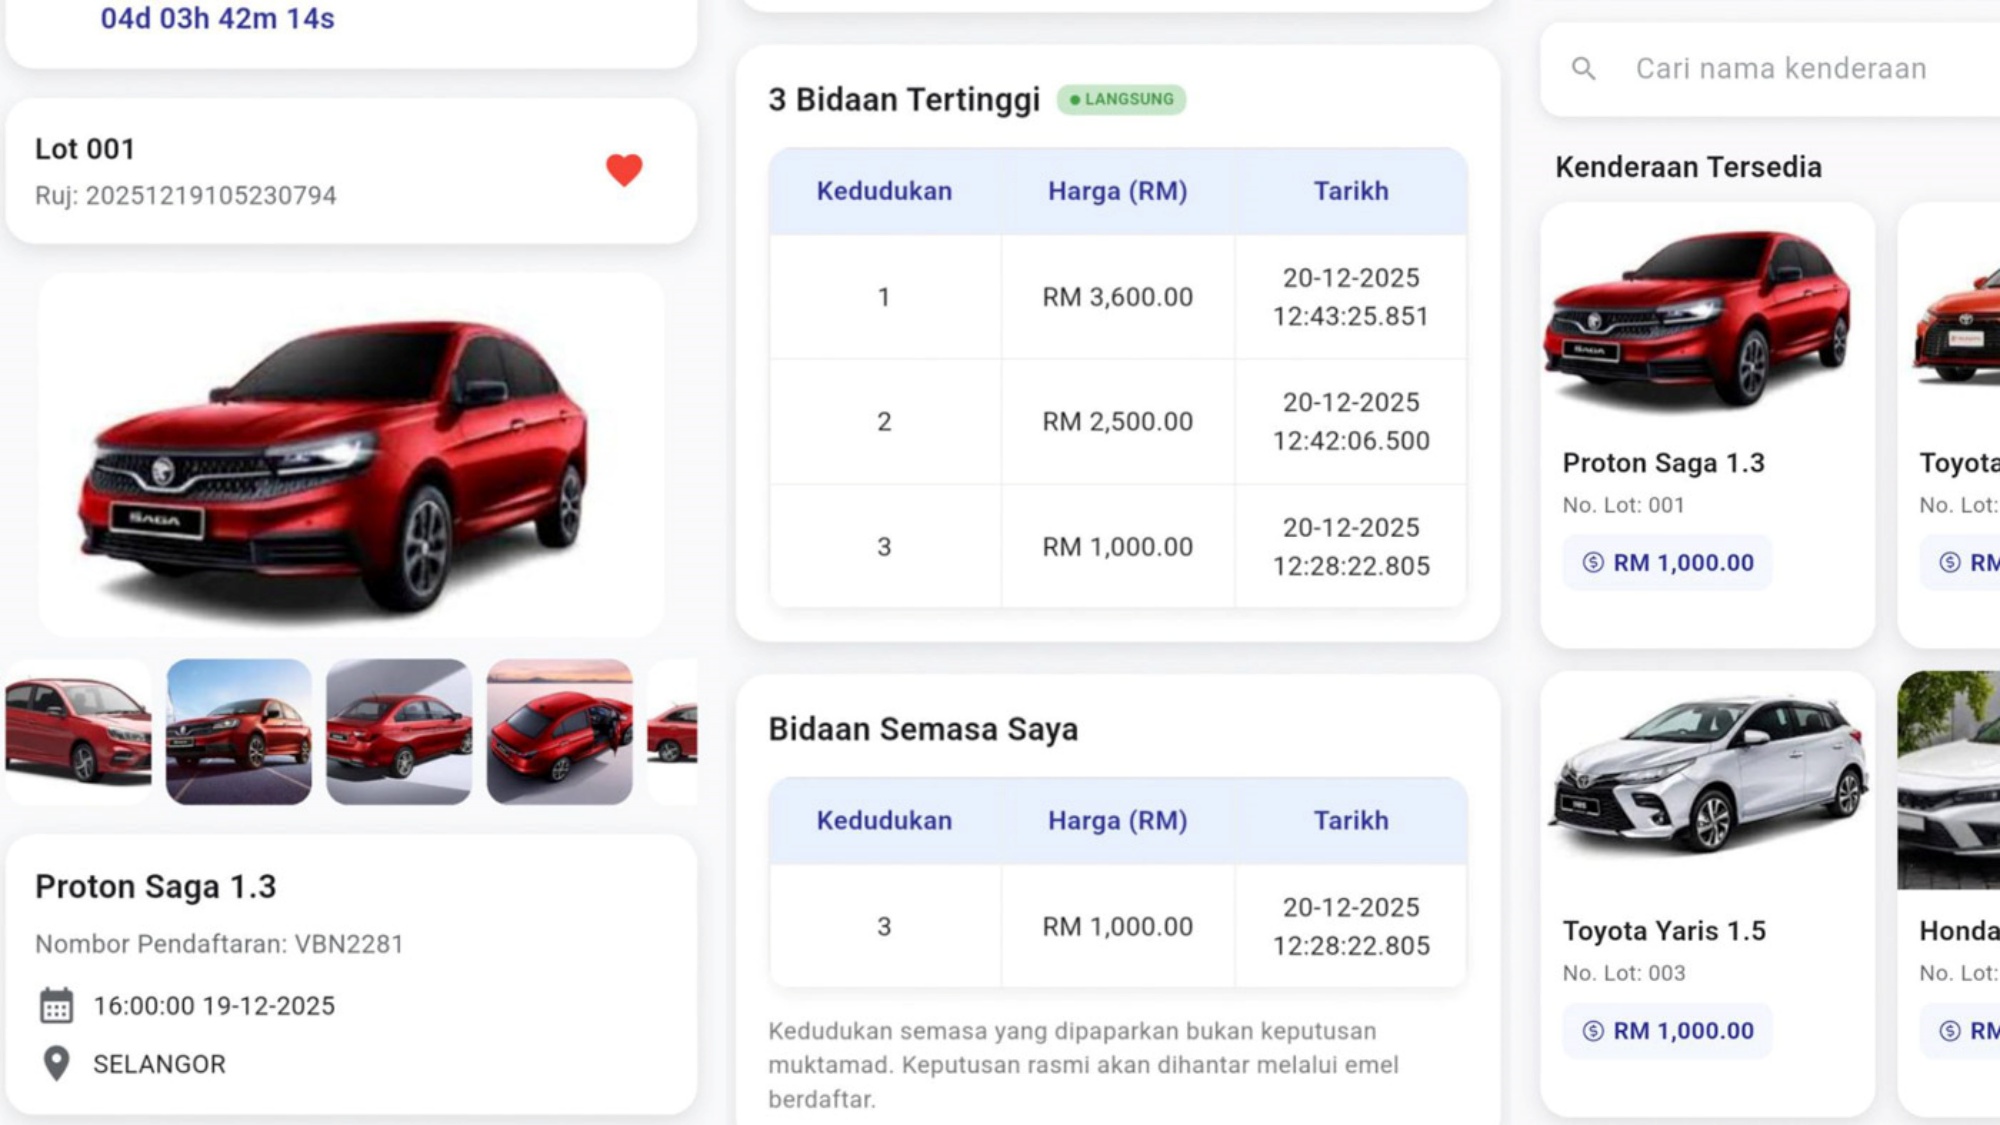Screen dimensions: 2000x1125
Task: Click the heart icon in Lot 001 card
Action: tap(622, 170)
